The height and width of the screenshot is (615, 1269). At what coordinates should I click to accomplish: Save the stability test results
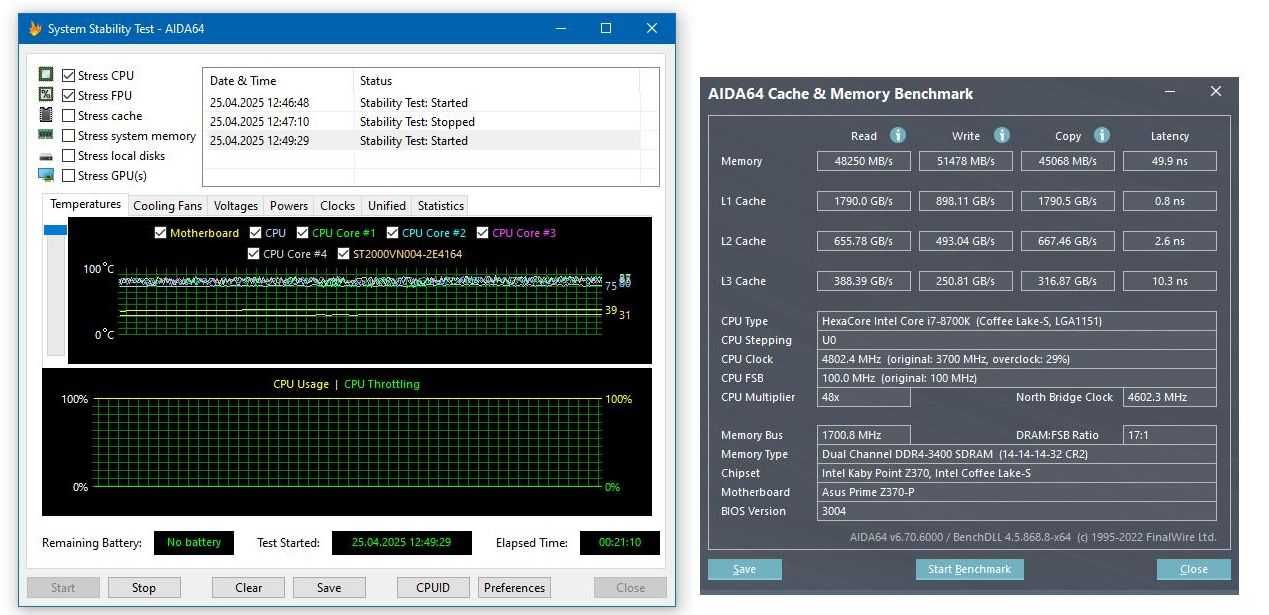click(329, 587)
